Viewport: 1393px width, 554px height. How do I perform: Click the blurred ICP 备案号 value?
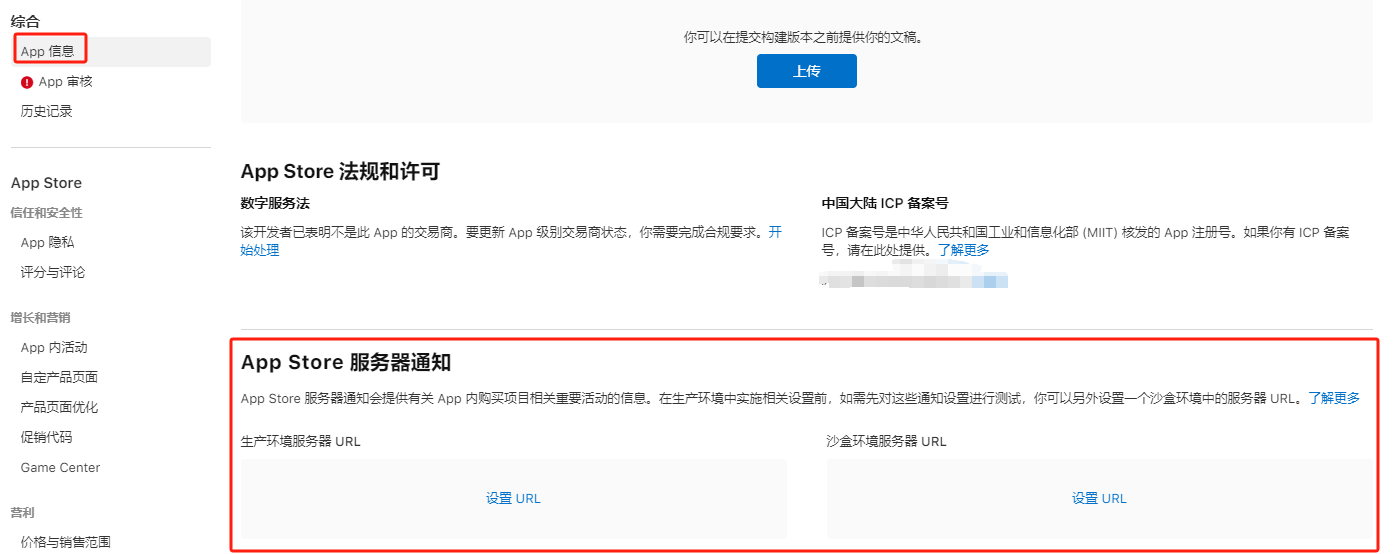(915, 277)
